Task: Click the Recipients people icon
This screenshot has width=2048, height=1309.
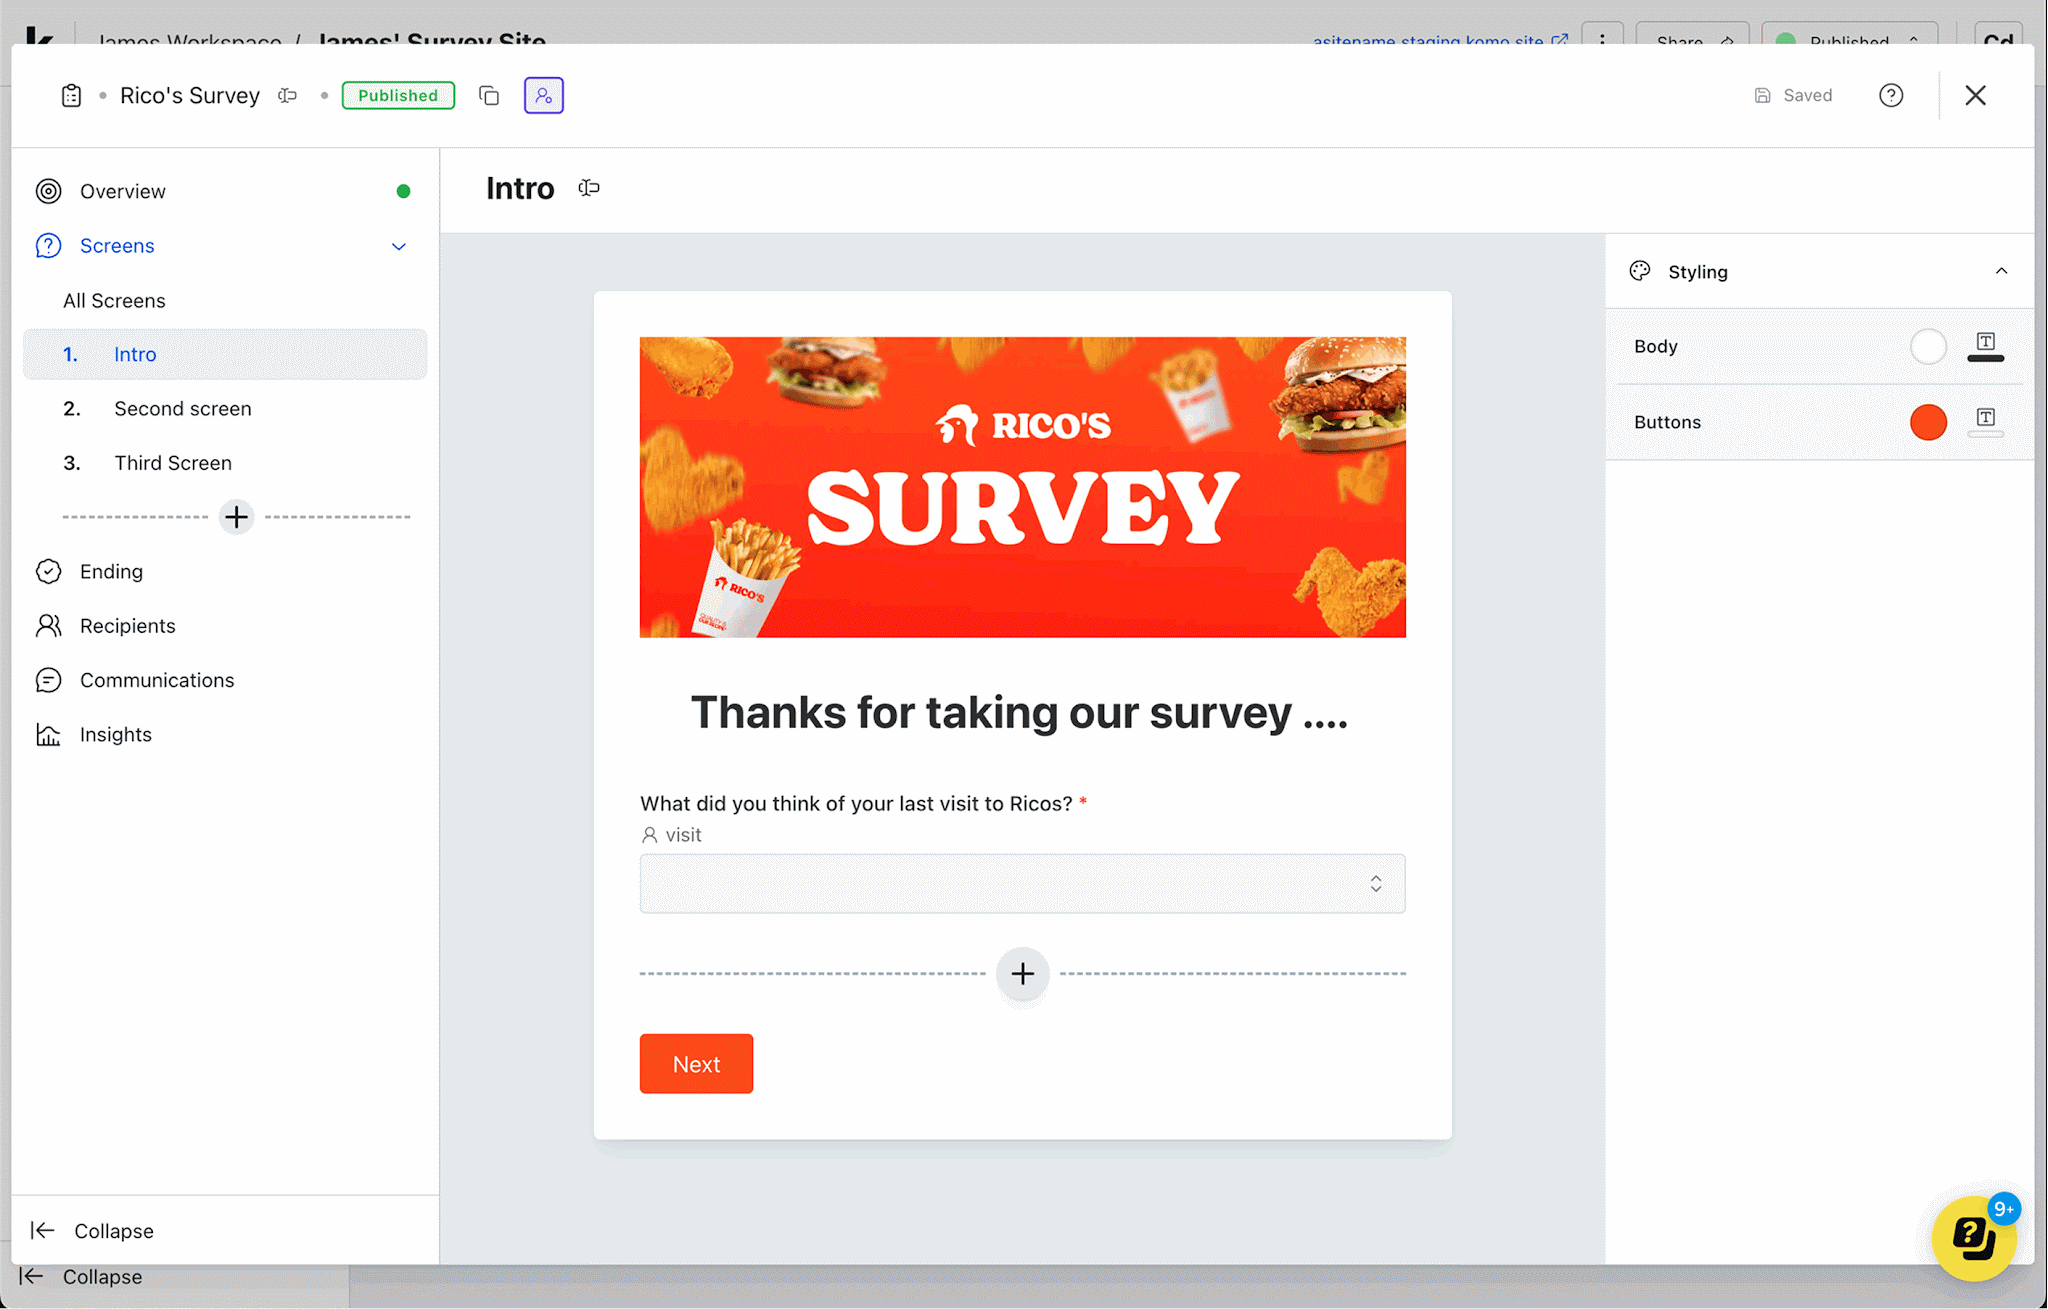Action: click(x=48, y=626)
